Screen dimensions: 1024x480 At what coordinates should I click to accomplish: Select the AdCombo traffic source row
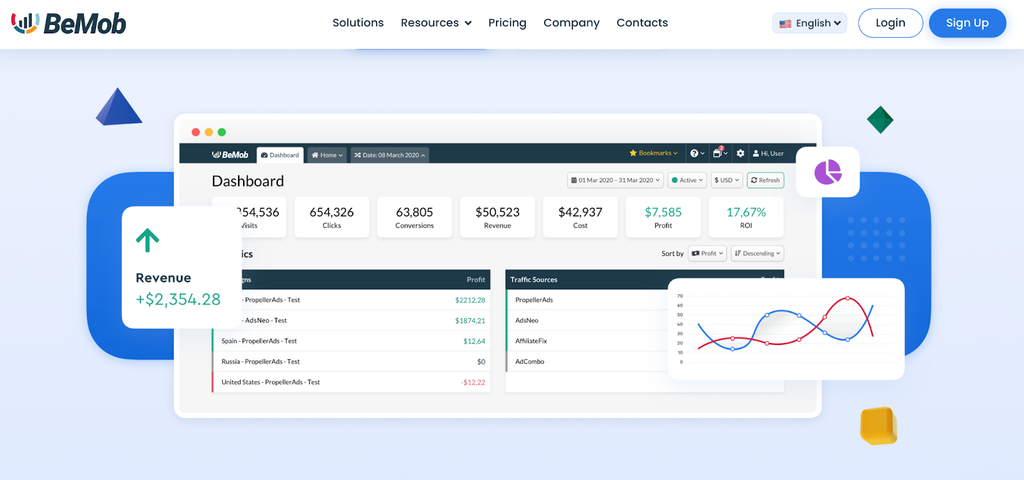coord(587,361)
